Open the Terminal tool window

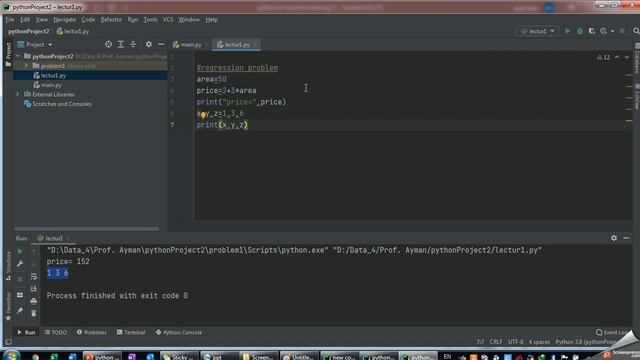[131, 332]
